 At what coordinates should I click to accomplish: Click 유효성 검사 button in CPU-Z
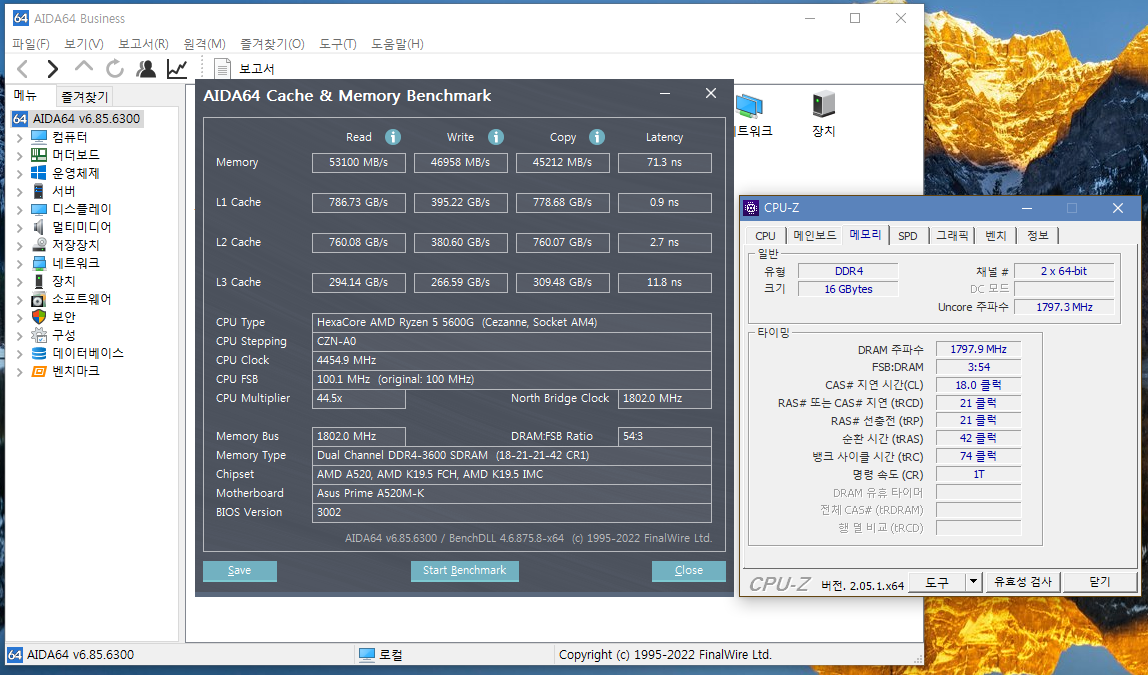click(1023, 582)
